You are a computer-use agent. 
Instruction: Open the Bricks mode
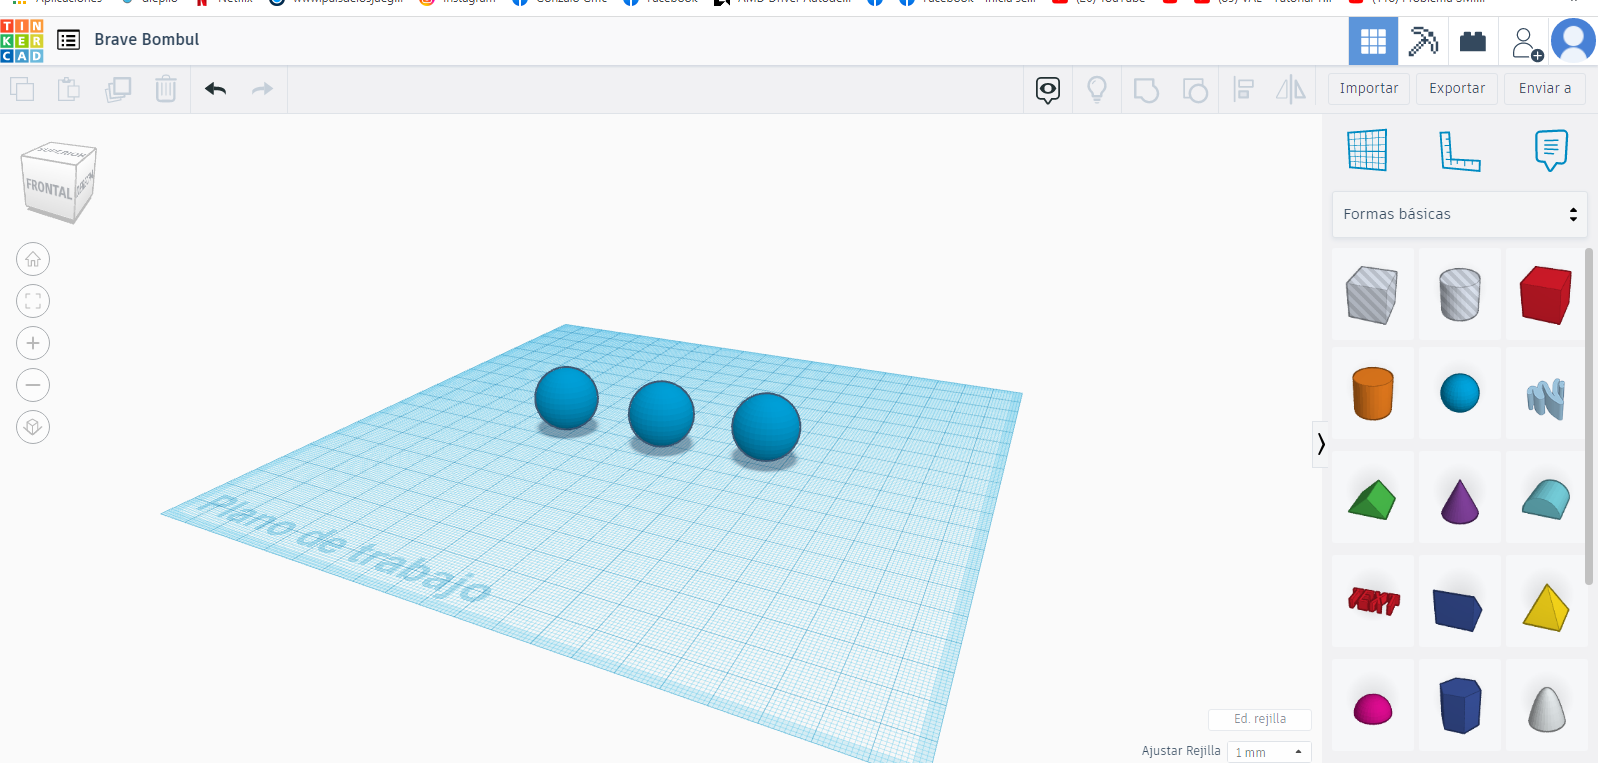[x=1473, y=41]
